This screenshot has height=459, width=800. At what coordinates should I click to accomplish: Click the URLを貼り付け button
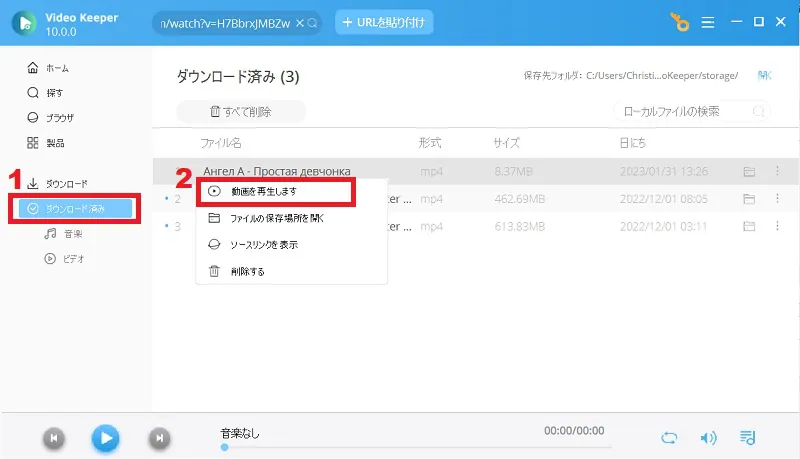coord(385,22)
